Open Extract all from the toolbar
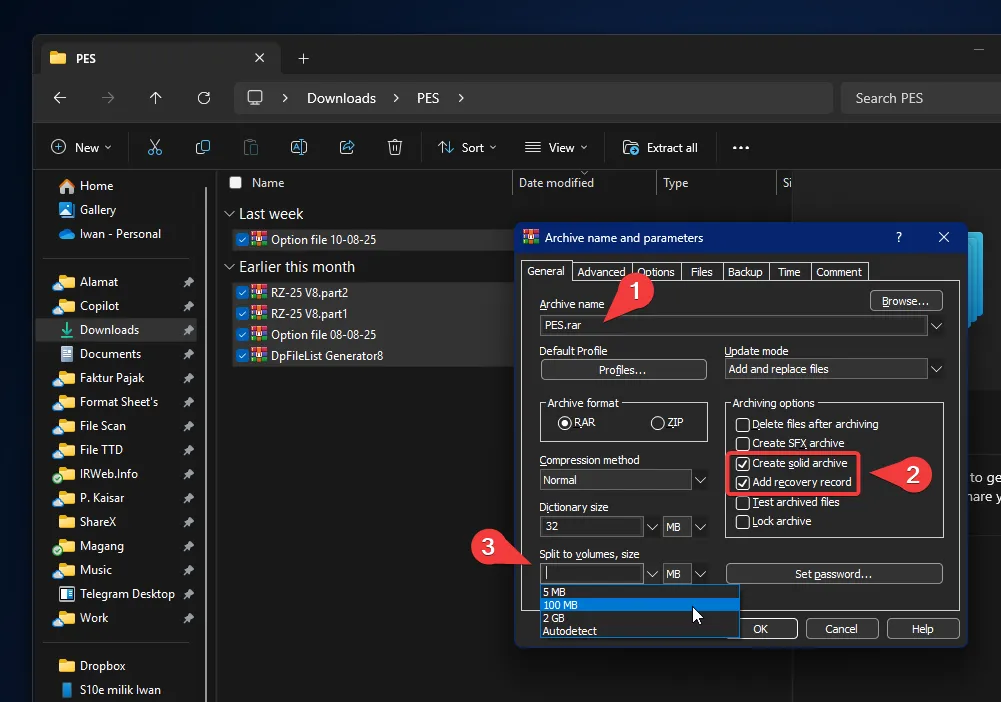 coord(660,147)
